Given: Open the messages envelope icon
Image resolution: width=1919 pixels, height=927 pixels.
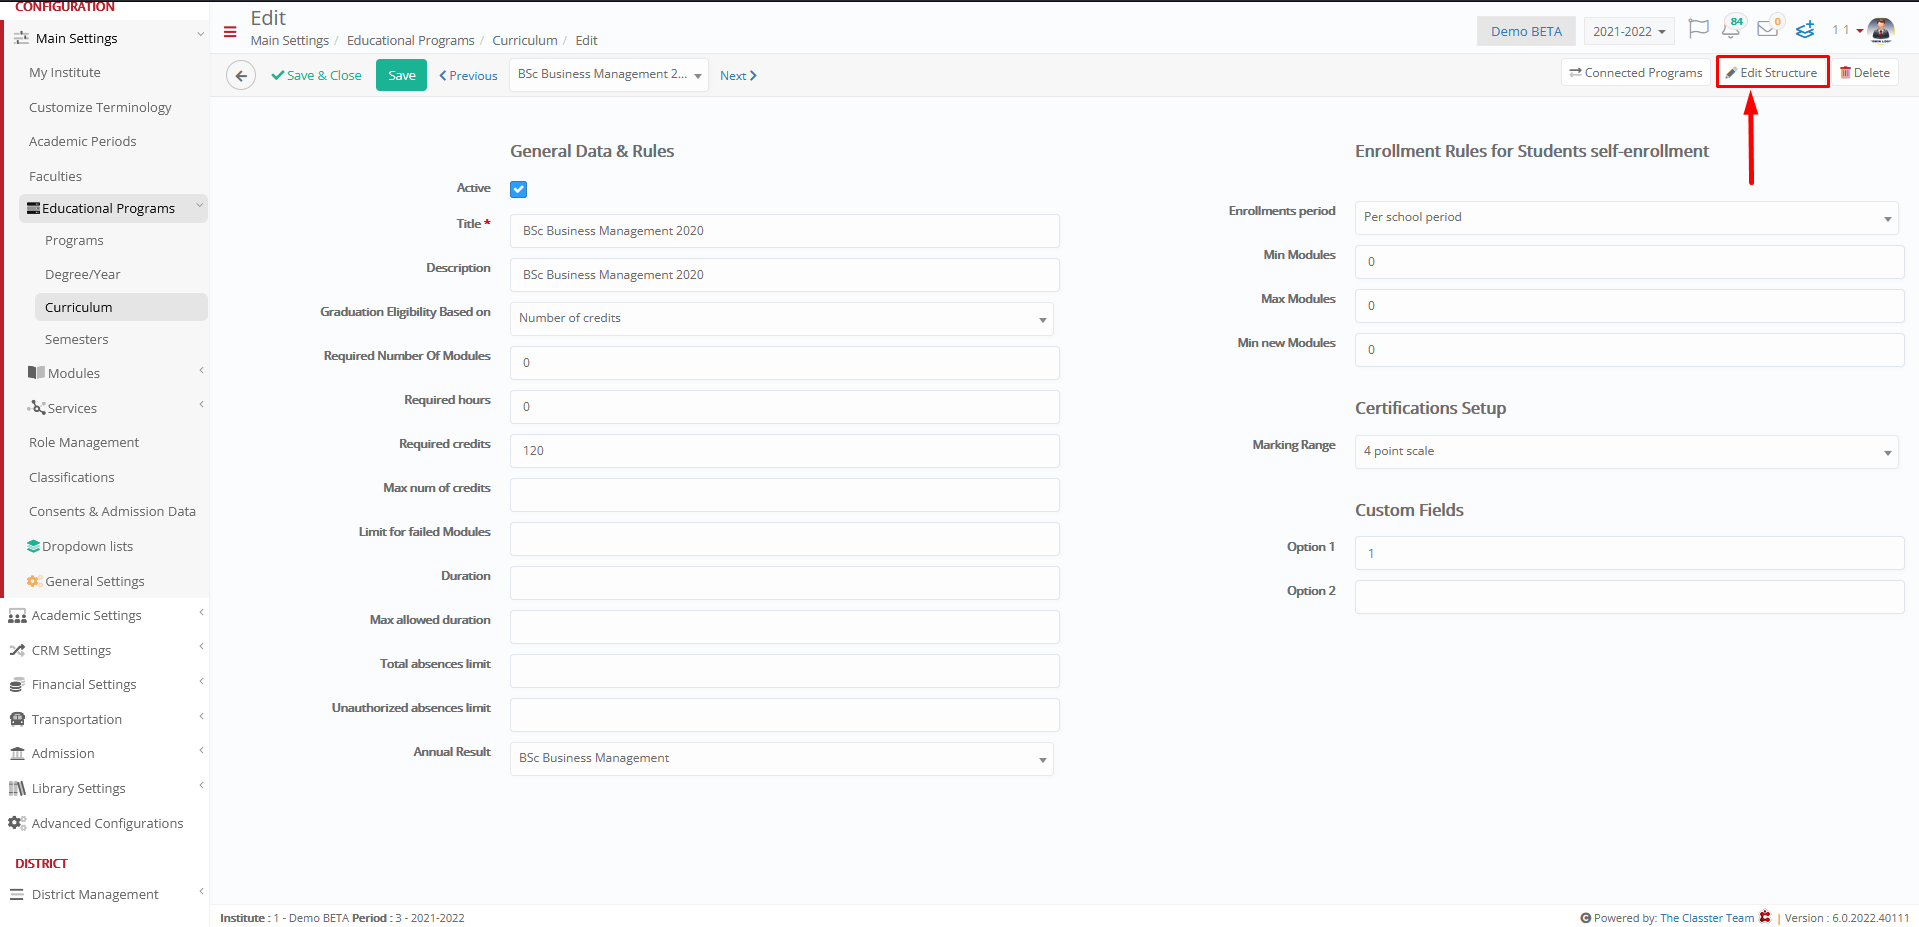Looking at the screenshot, I should [x=1768, y=28].
